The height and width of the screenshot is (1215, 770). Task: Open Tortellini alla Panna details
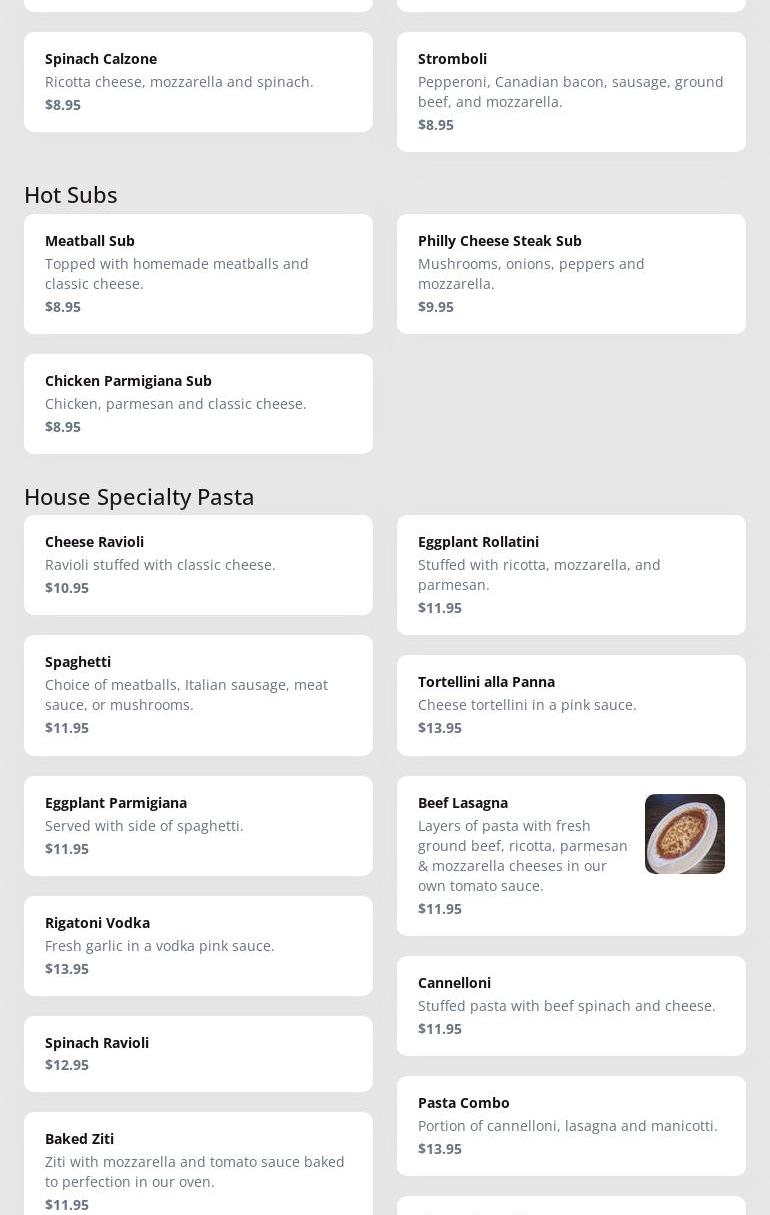tap(571, 705)
